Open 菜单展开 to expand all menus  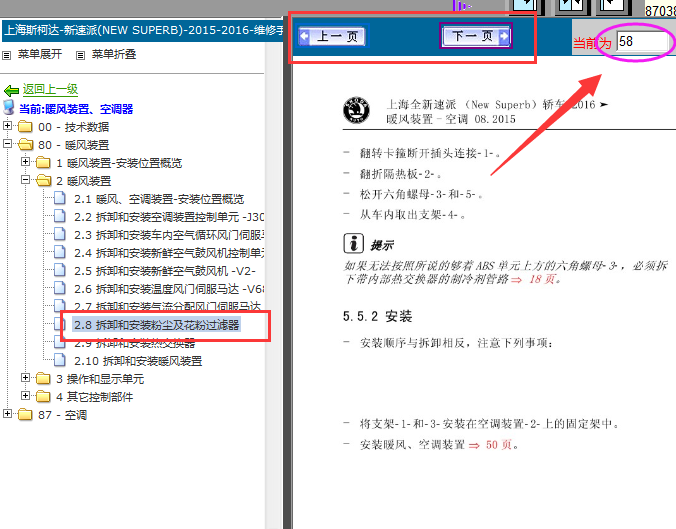40,54
